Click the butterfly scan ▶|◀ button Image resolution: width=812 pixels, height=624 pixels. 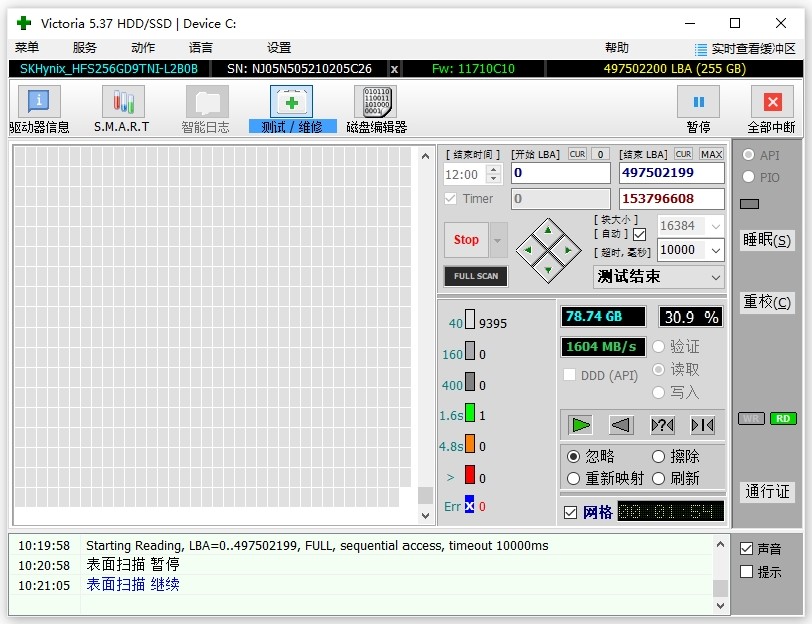tap(703, 425)
